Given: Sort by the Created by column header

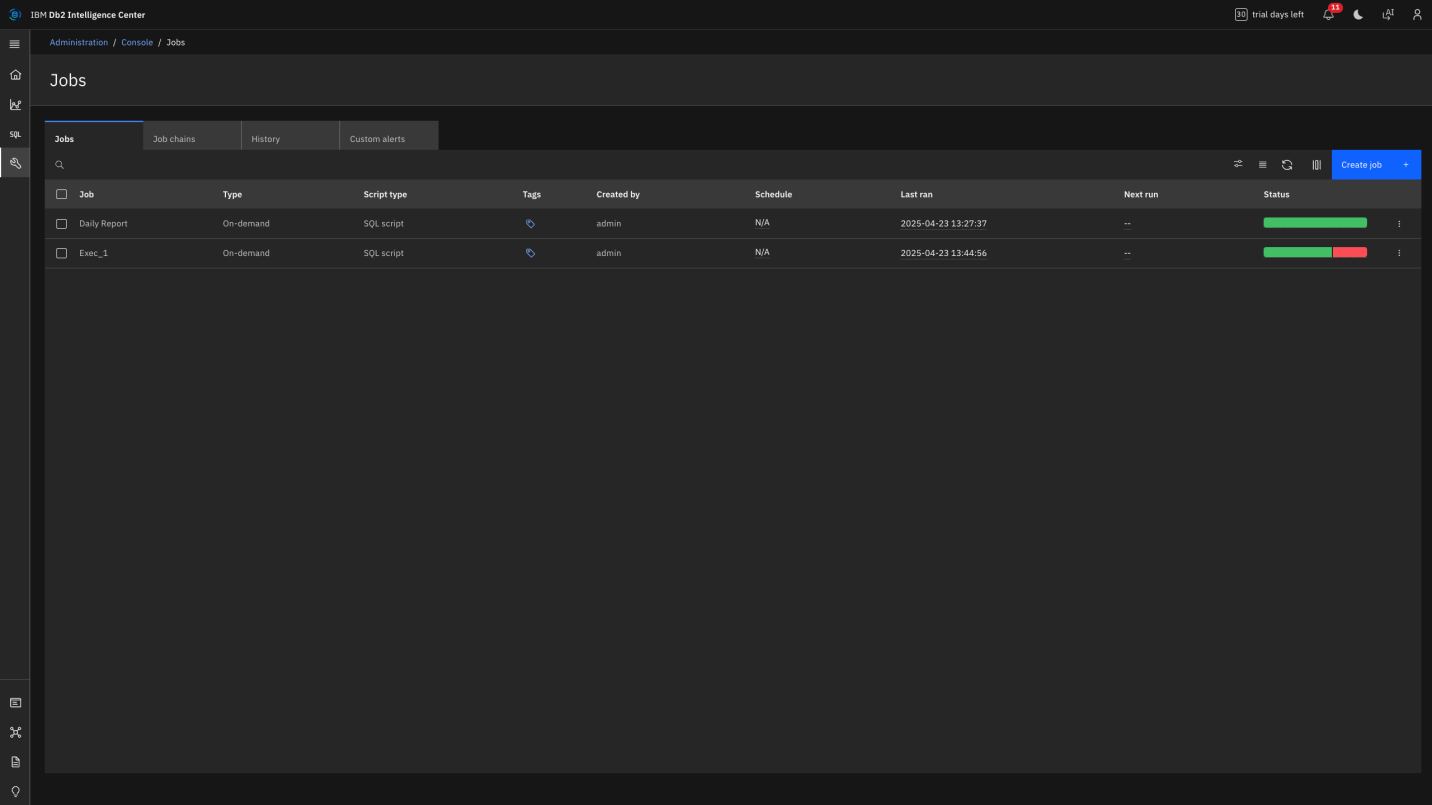Looking at the screenshot, I should [x=618, y=194].
